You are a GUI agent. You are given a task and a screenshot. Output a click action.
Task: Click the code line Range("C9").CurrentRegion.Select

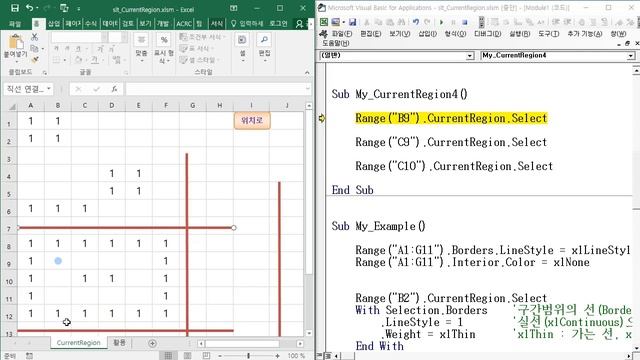pyautogui.click(x=451, y=142)
